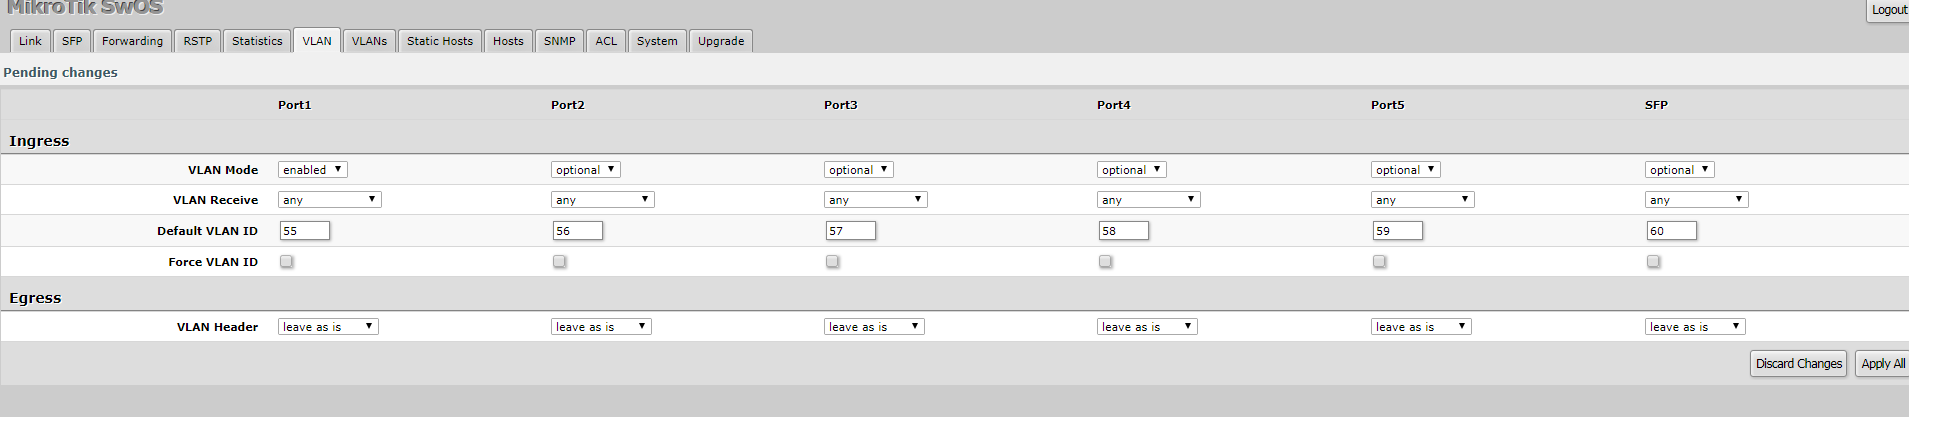The width and height of the screenshot is (1936, 432).
Task: Toggle Force VLAN ID for SFP port
Action: point(1654,262)
